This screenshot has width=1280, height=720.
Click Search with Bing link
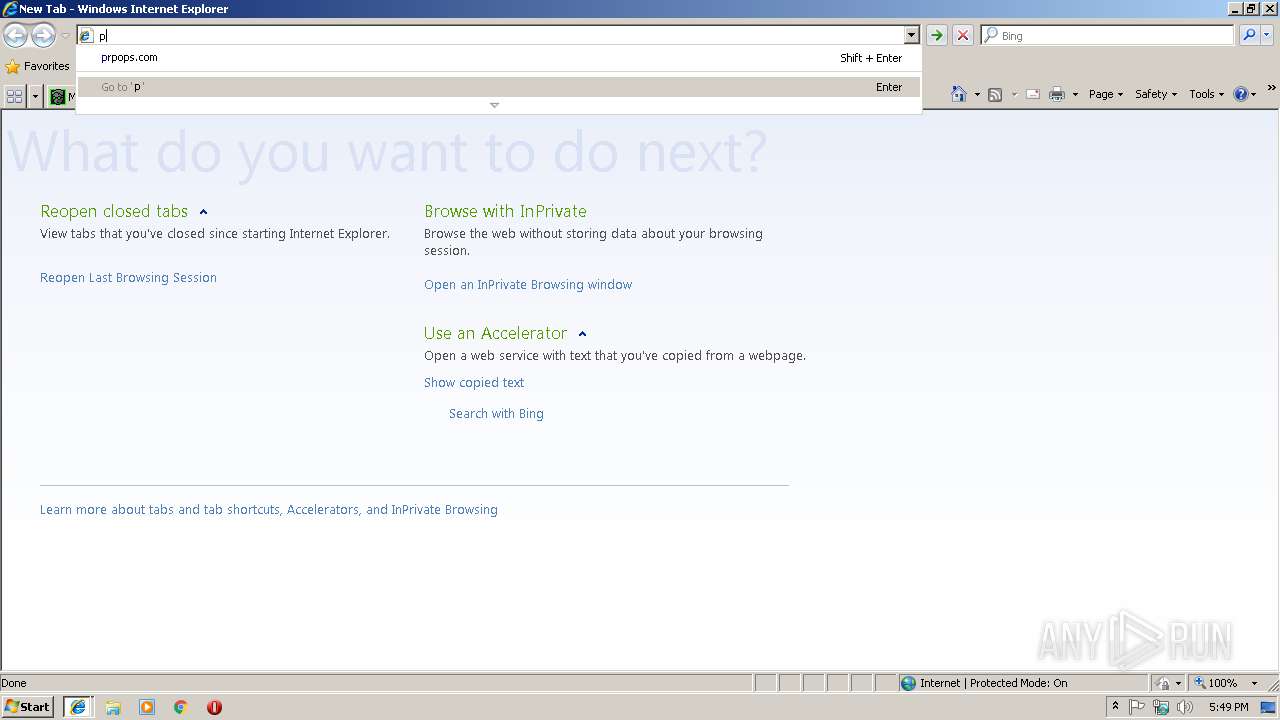pos(496,414)
